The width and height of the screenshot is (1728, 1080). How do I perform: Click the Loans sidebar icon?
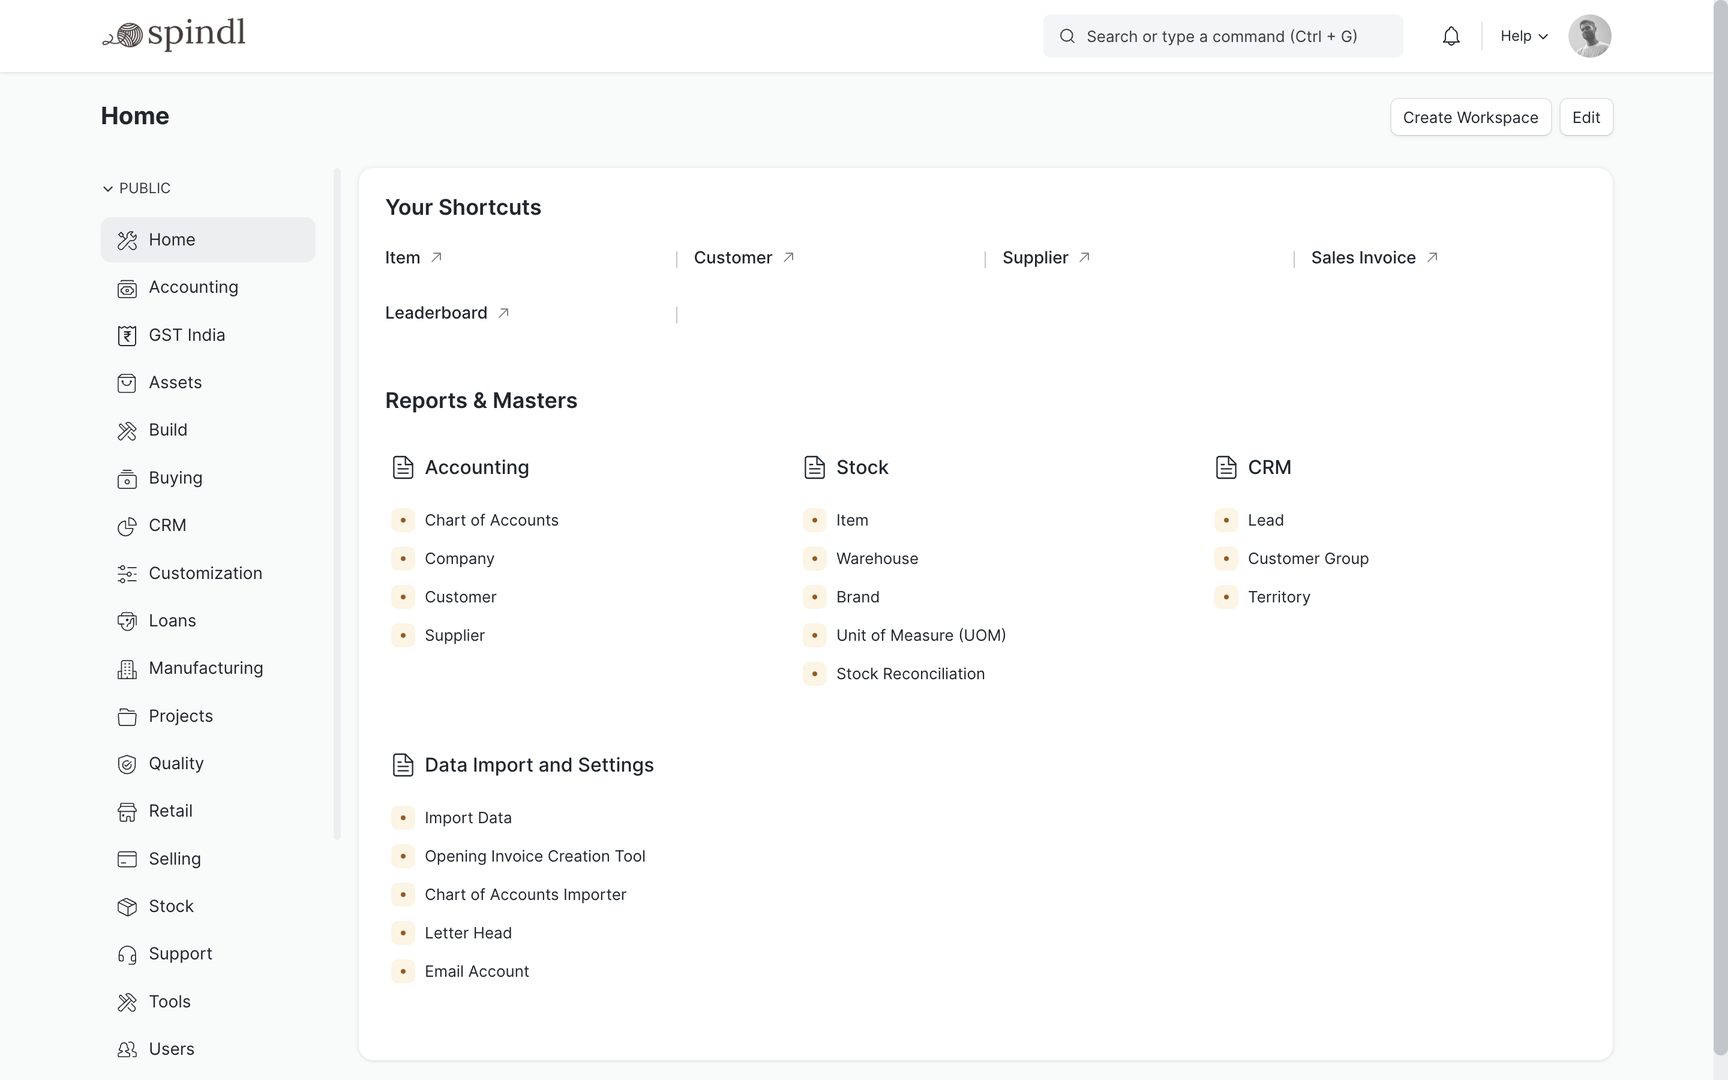[x=127, y=621]
